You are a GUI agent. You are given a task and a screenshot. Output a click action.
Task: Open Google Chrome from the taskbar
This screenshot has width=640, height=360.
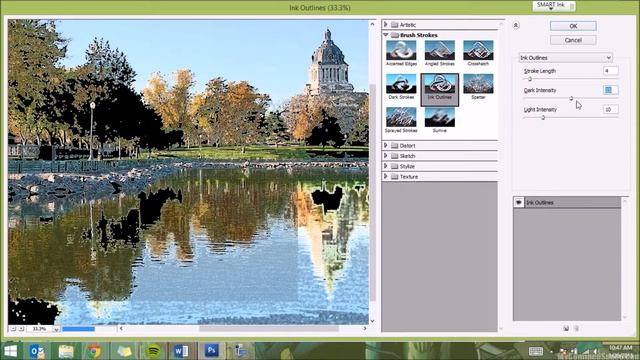click(94, 351)
